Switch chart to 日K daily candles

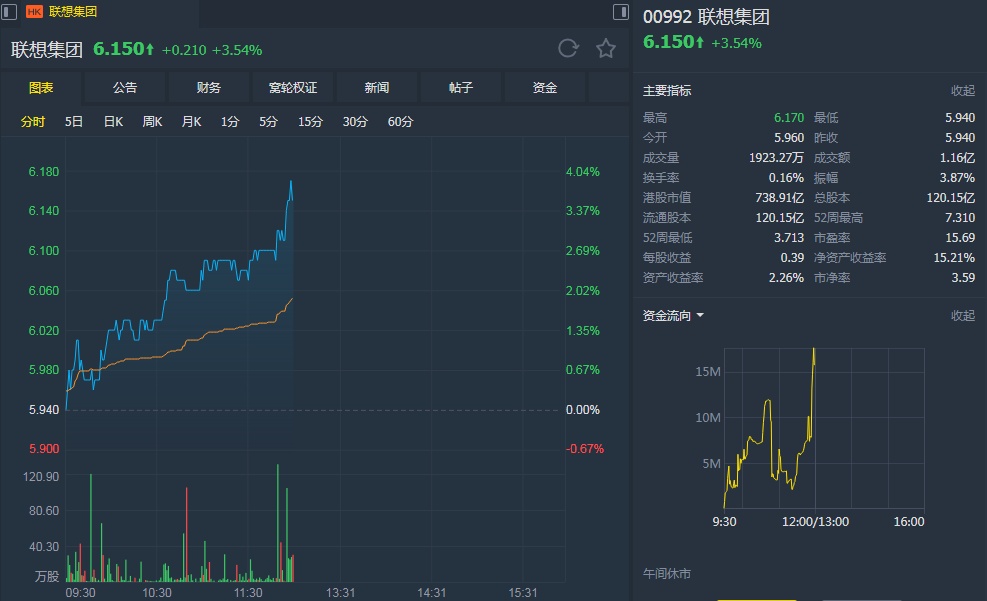[113, 121]
